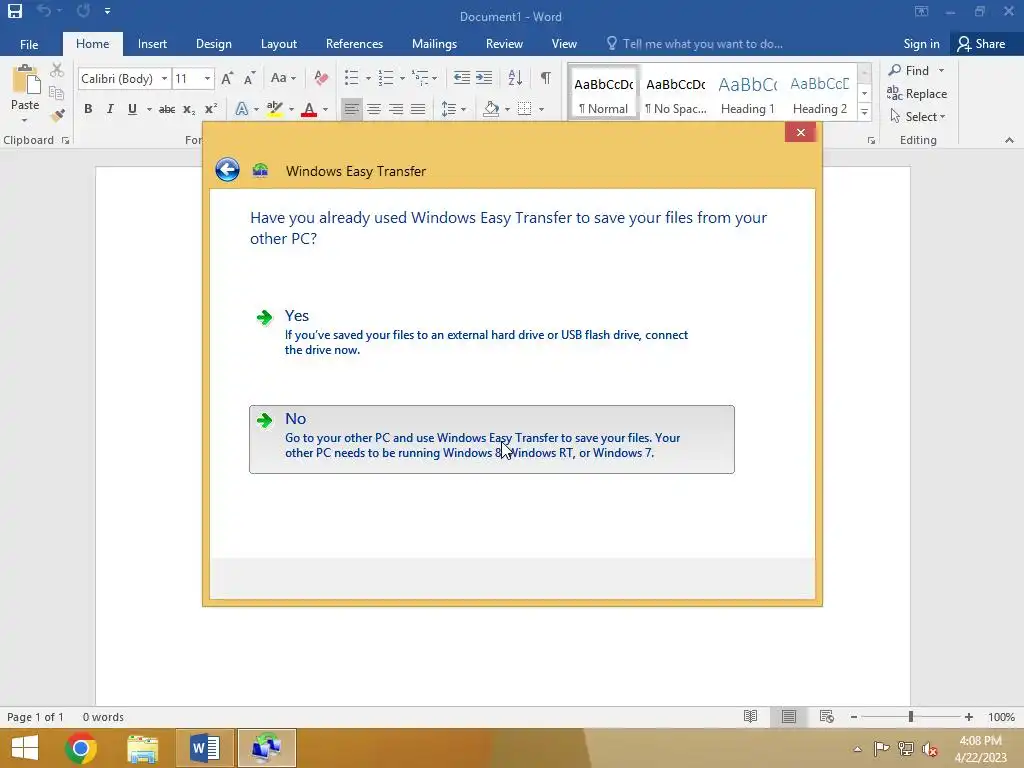Click the Cut scissors icon
The width and height of the screenshot is (1024, 768).
57,70
